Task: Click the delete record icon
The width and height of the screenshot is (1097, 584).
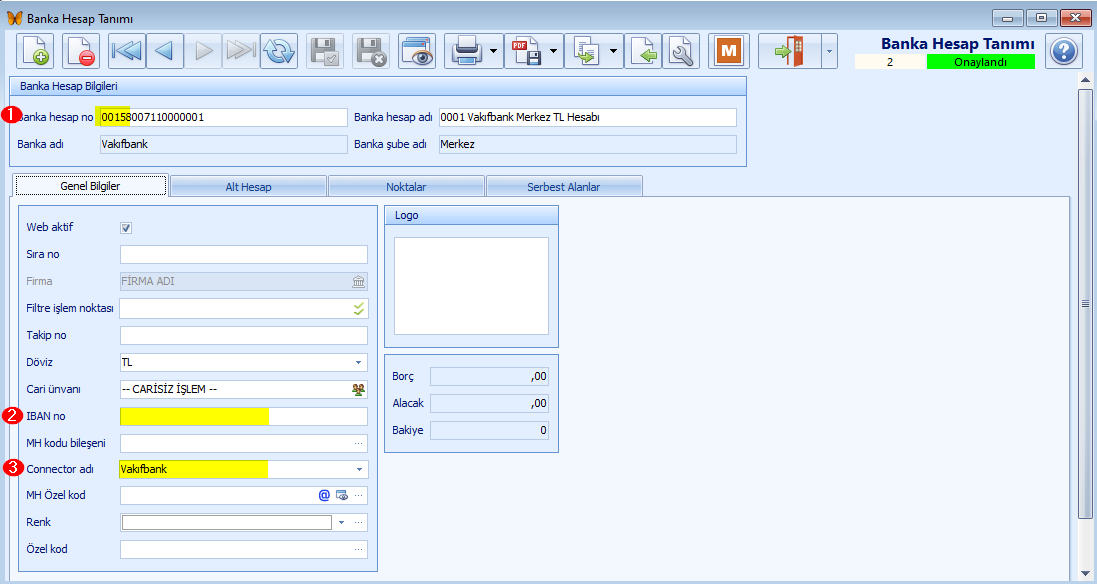Action: 81,51
